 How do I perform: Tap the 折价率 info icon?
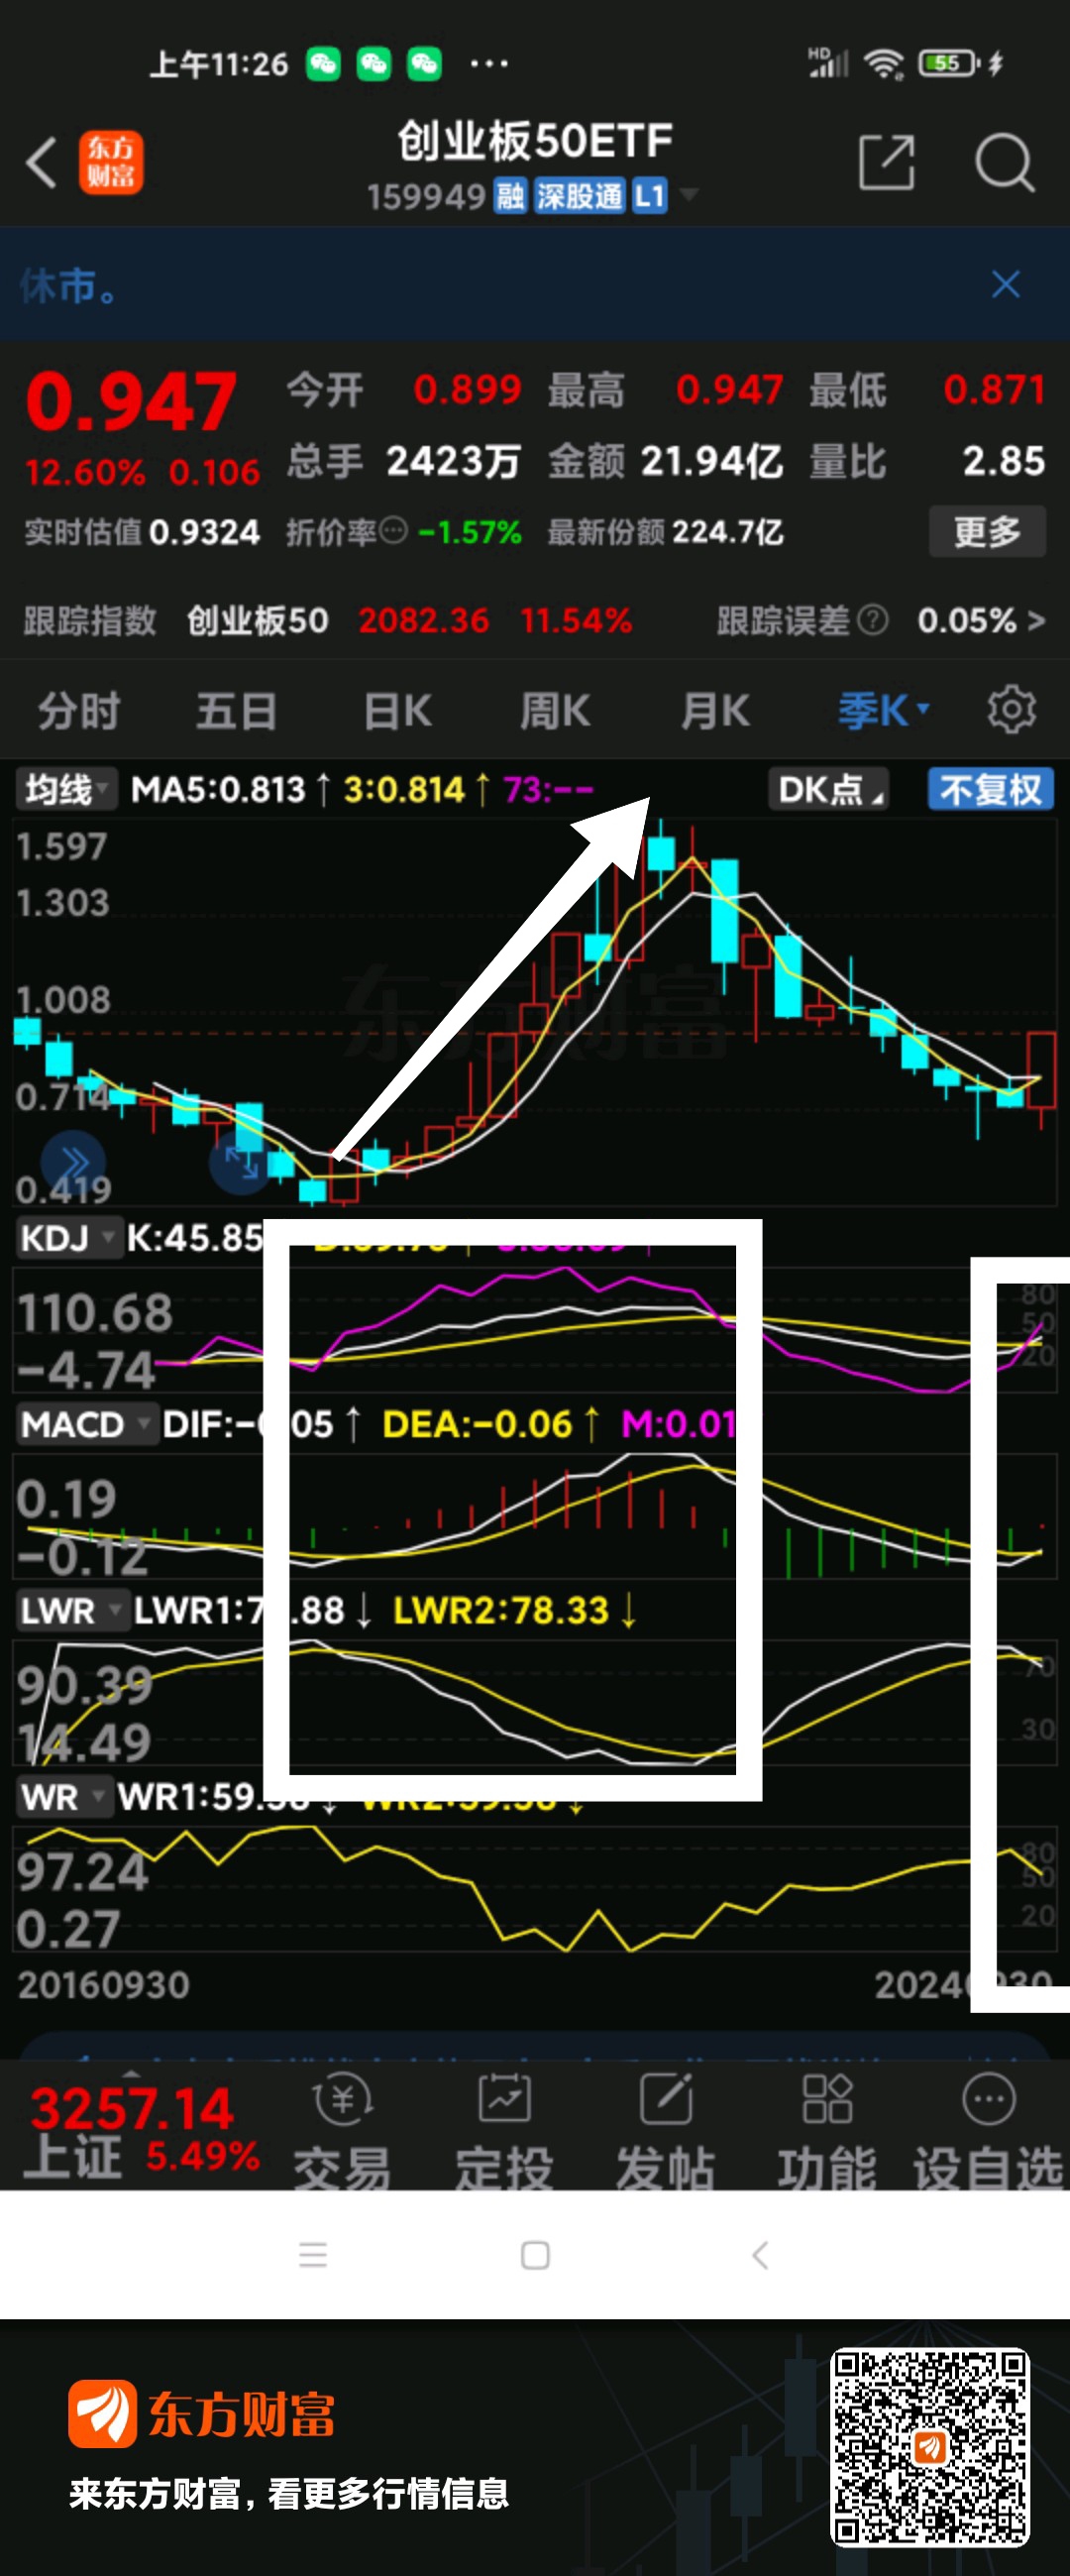click(x=394, y=531)
